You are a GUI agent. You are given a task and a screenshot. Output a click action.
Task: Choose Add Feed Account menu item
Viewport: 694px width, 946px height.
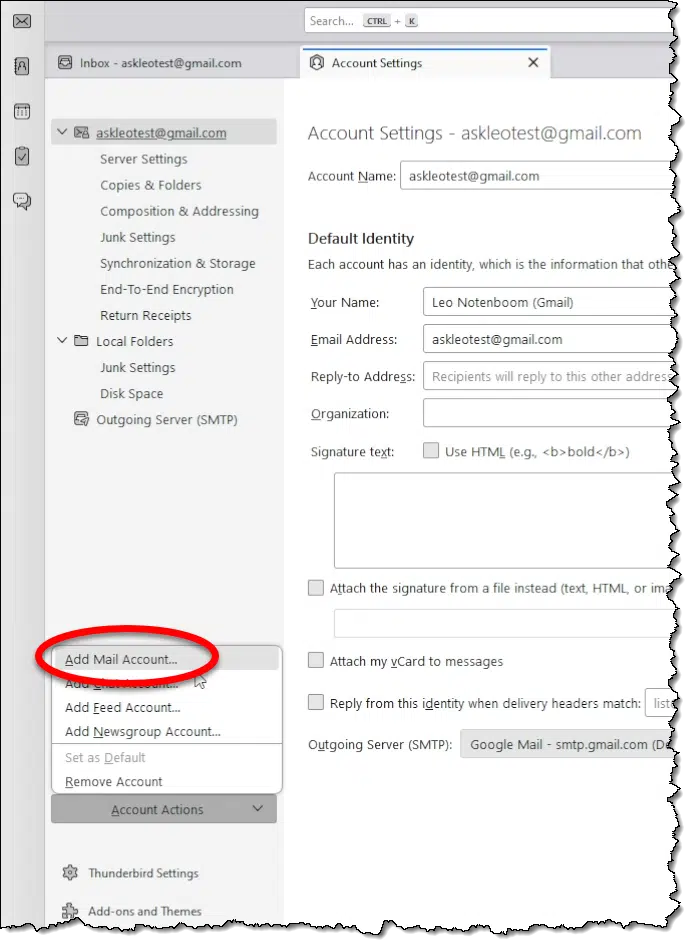coord(166,707)
